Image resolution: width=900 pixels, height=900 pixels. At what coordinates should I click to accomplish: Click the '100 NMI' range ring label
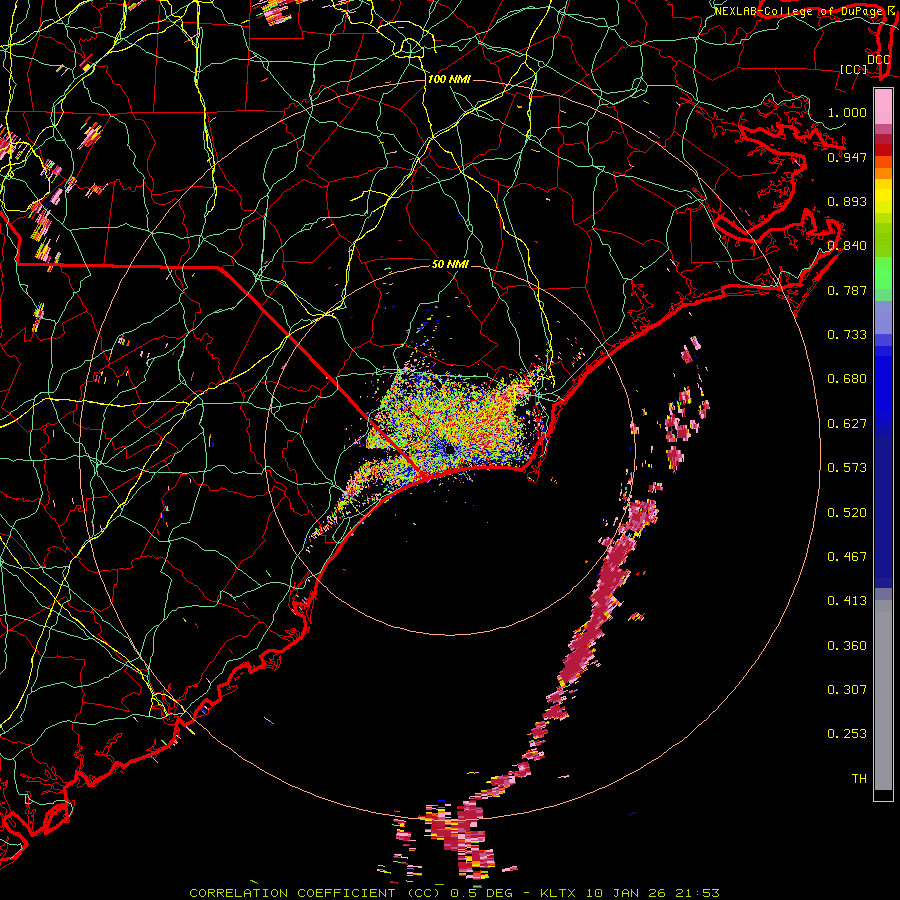tap(449, 79)
